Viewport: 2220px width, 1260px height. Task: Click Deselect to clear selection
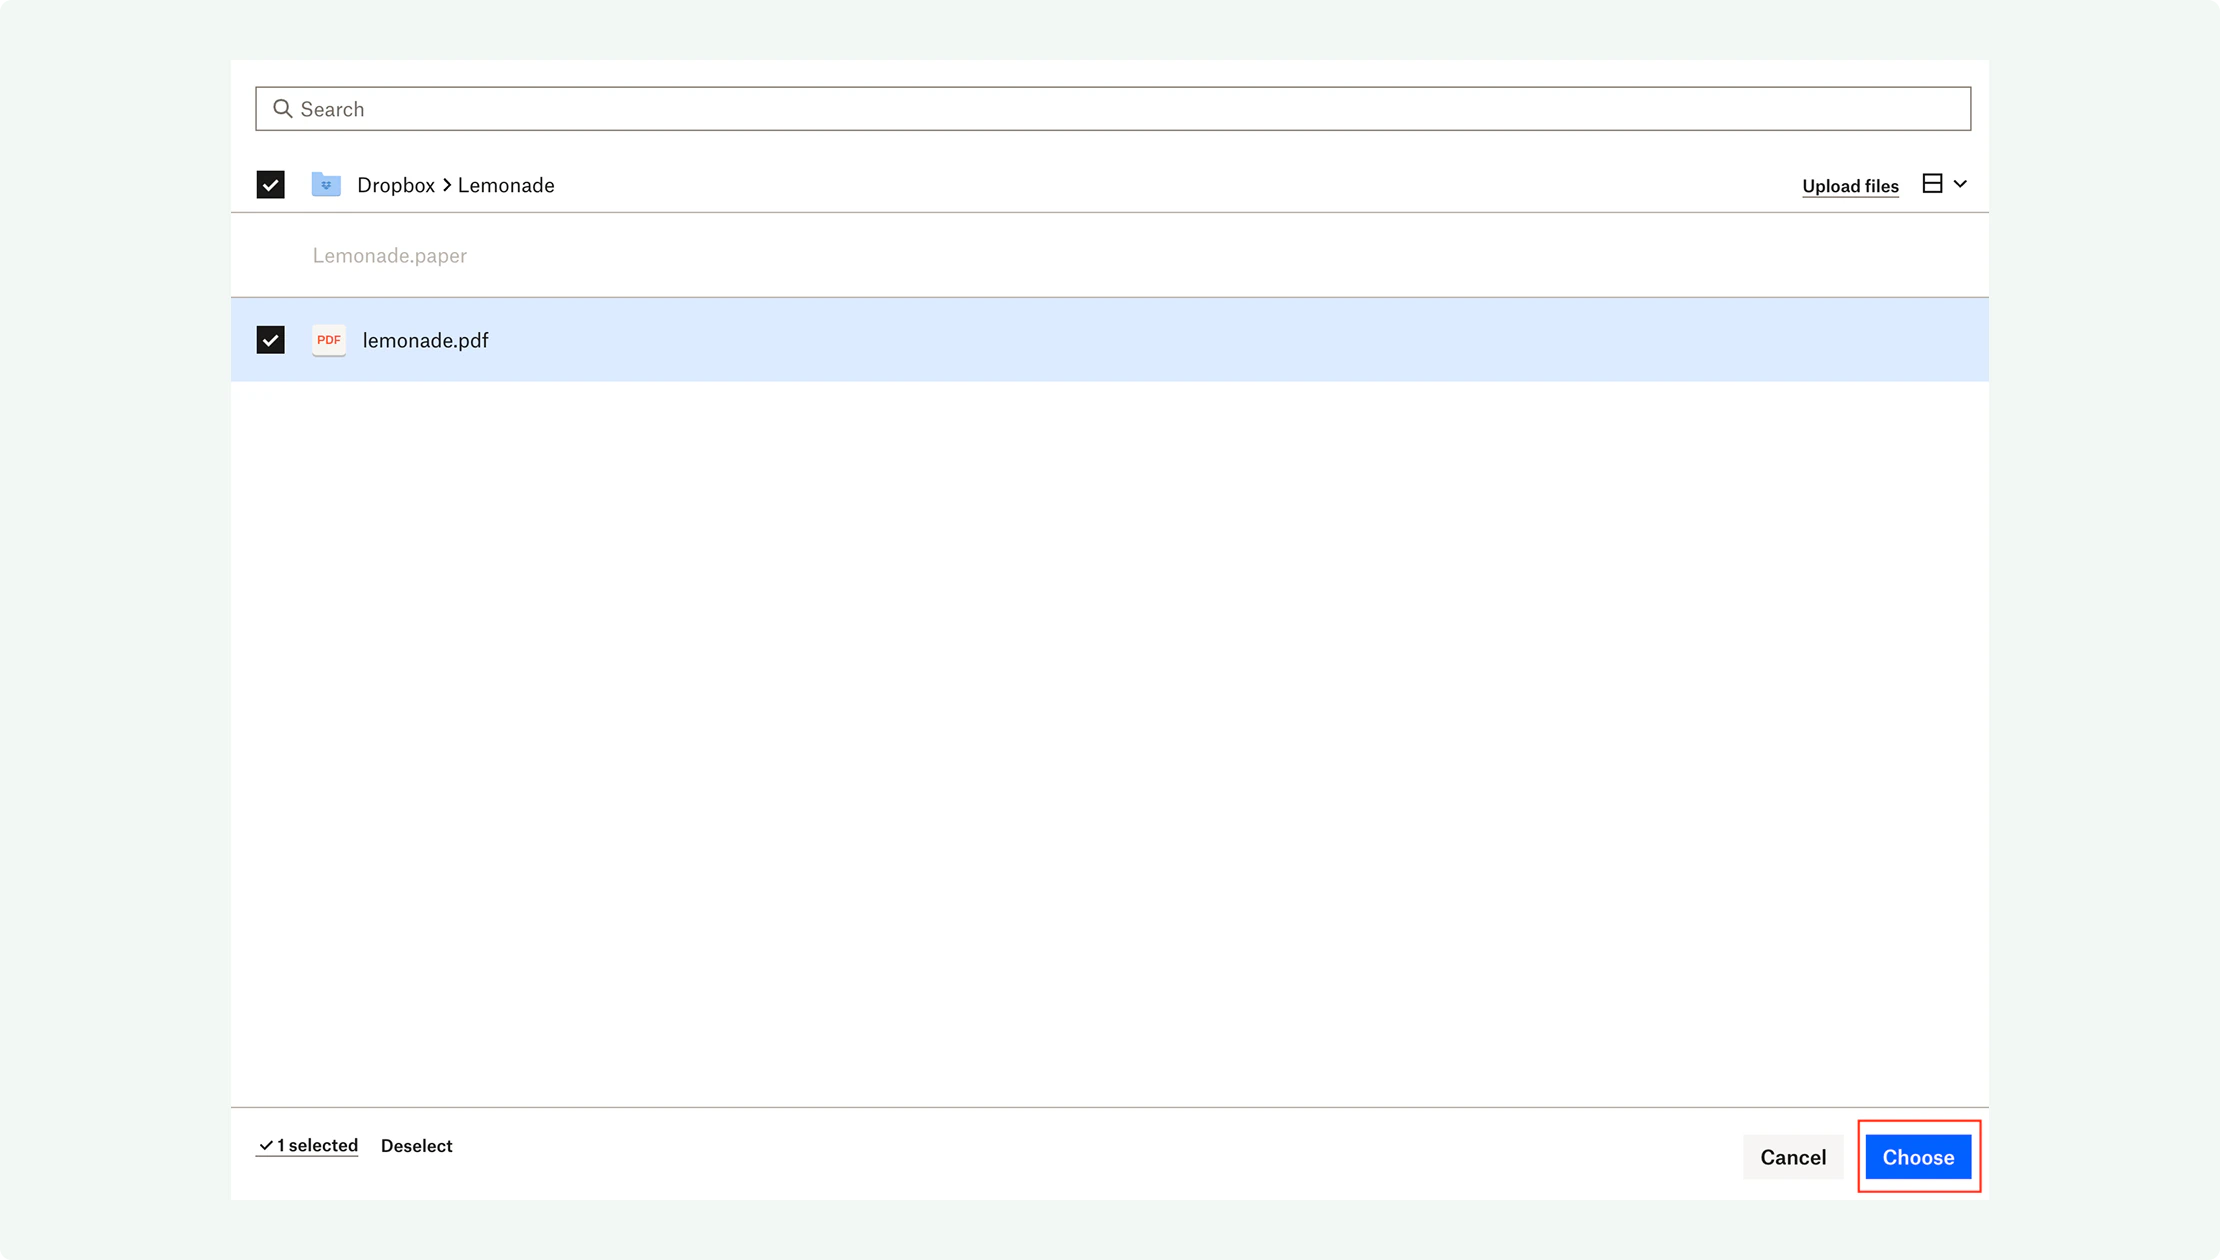pyautogui.click(x=416, y=1146)
